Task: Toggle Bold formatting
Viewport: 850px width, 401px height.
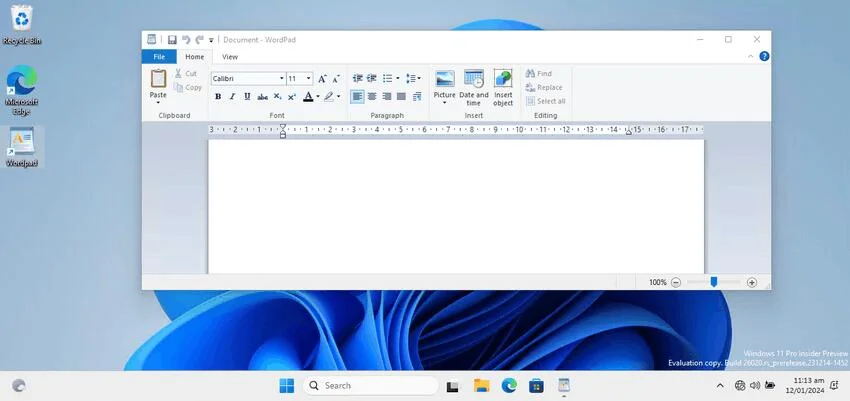Action: click(x=218, y=97)
